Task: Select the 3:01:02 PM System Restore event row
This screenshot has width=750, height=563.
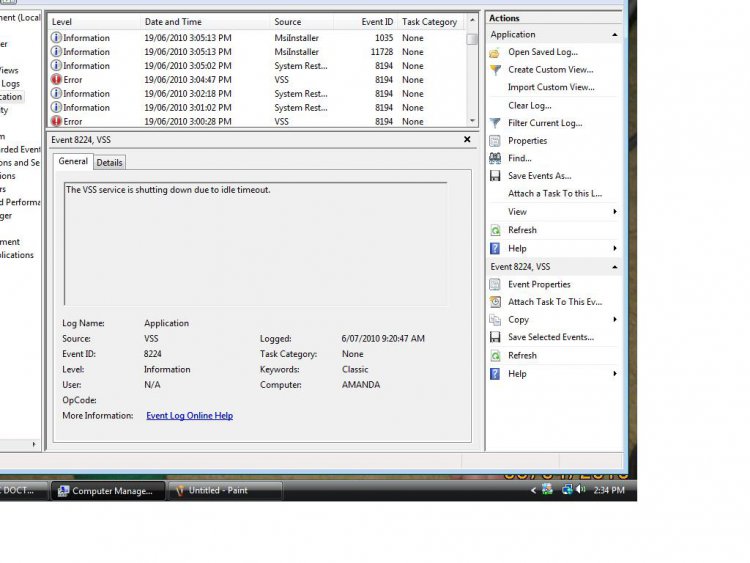Action: coord(257,107)
